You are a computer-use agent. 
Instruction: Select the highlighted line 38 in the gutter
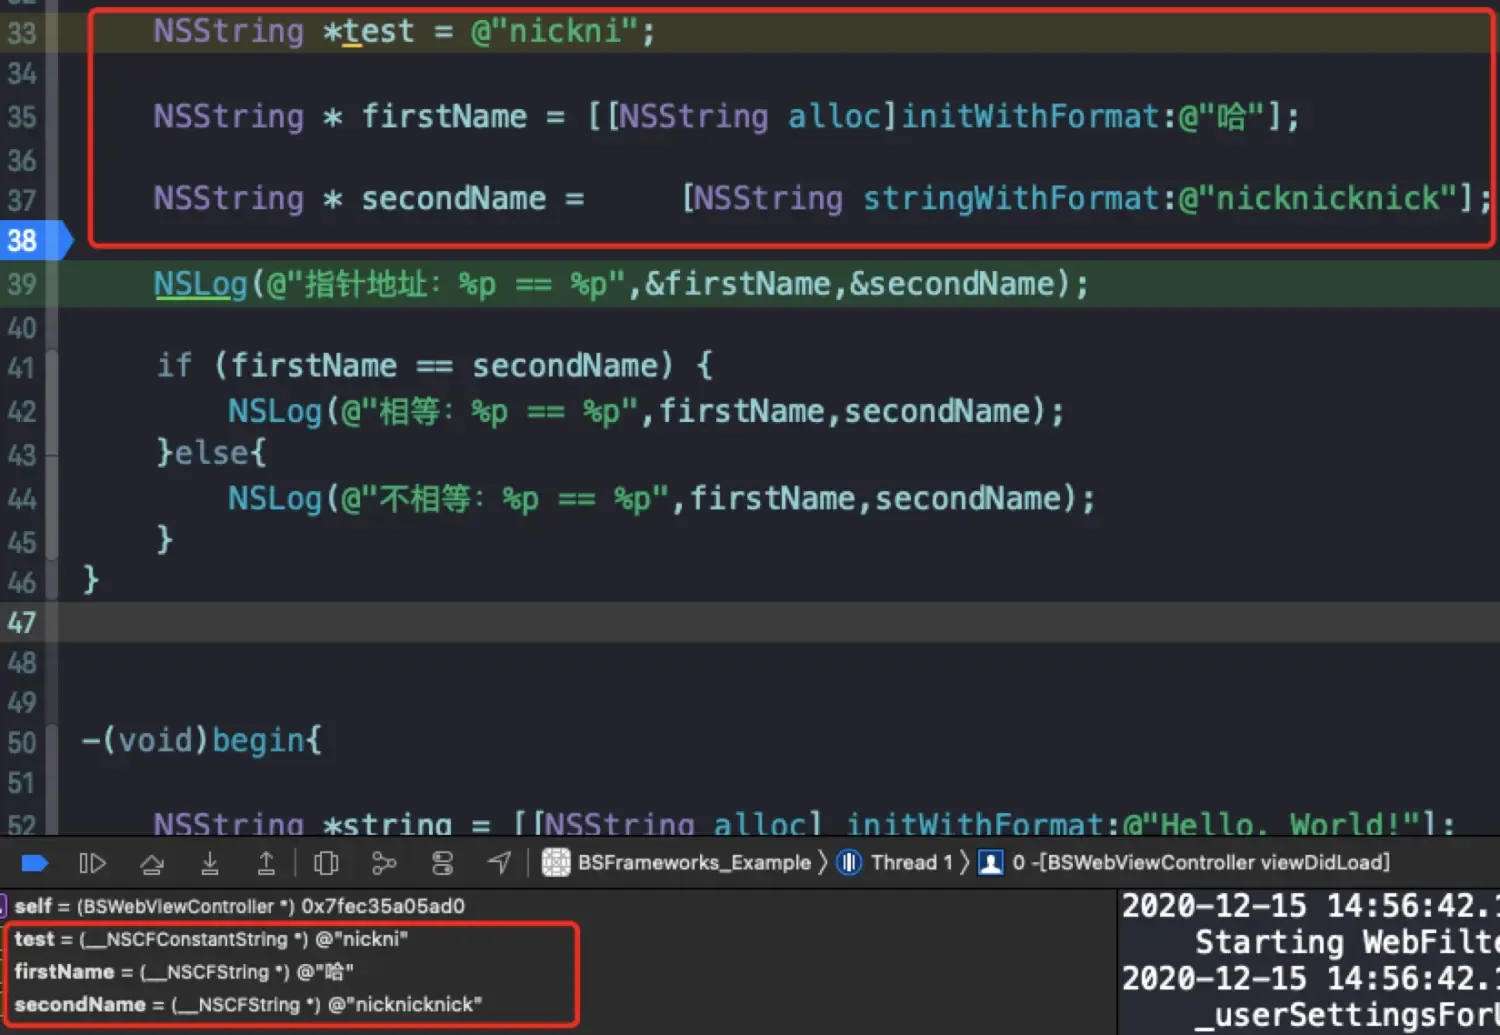pos(24,240)
